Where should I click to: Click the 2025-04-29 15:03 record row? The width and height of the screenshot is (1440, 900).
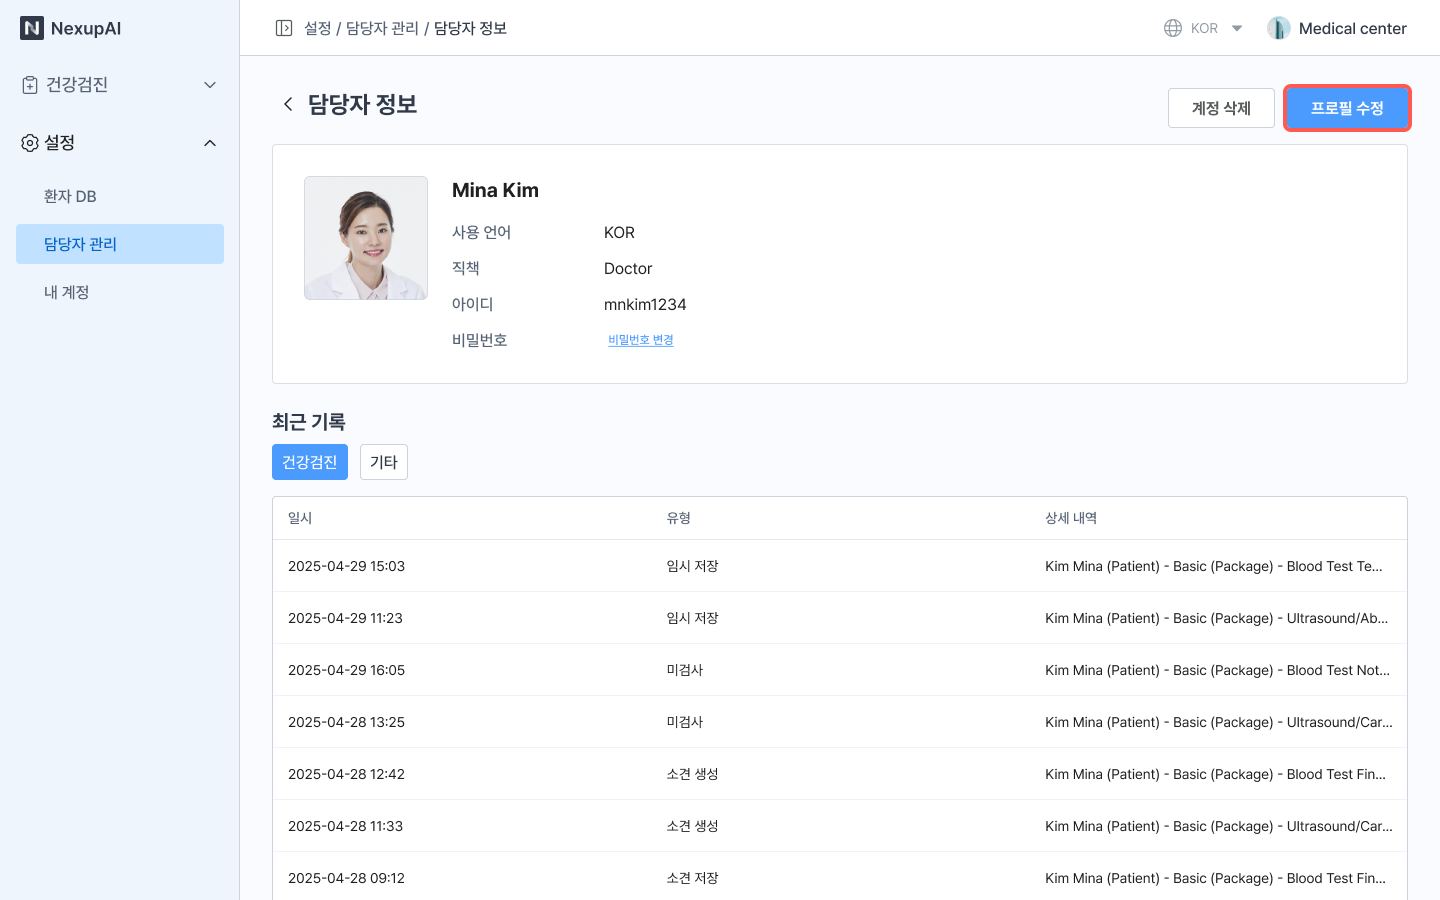point(839,566)
